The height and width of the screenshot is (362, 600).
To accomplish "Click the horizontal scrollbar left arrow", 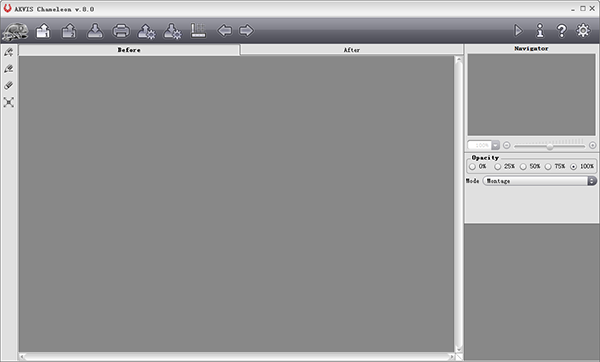I will pos(22,357).
